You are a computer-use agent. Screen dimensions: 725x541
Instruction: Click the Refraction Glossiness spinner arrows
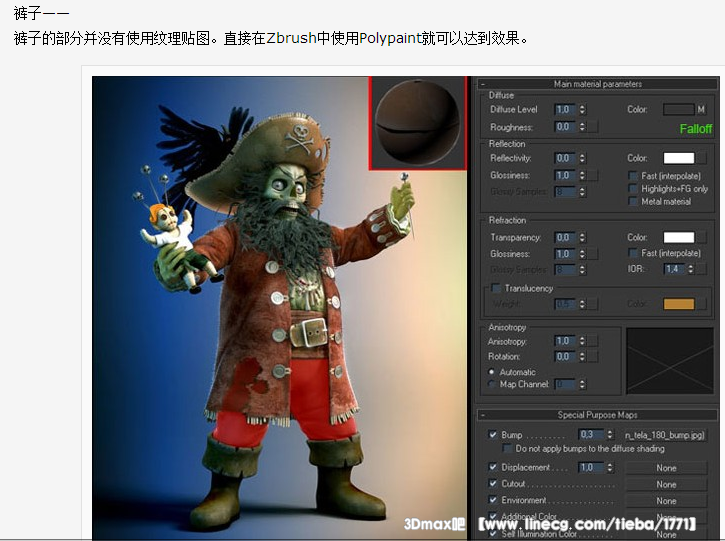pos(582,254)
